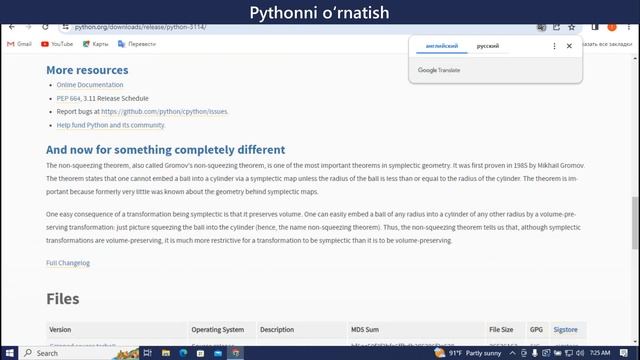This screenshot has width=640, height=360.
Task: Go back with the browser back arrow
Action: point(11,27)
